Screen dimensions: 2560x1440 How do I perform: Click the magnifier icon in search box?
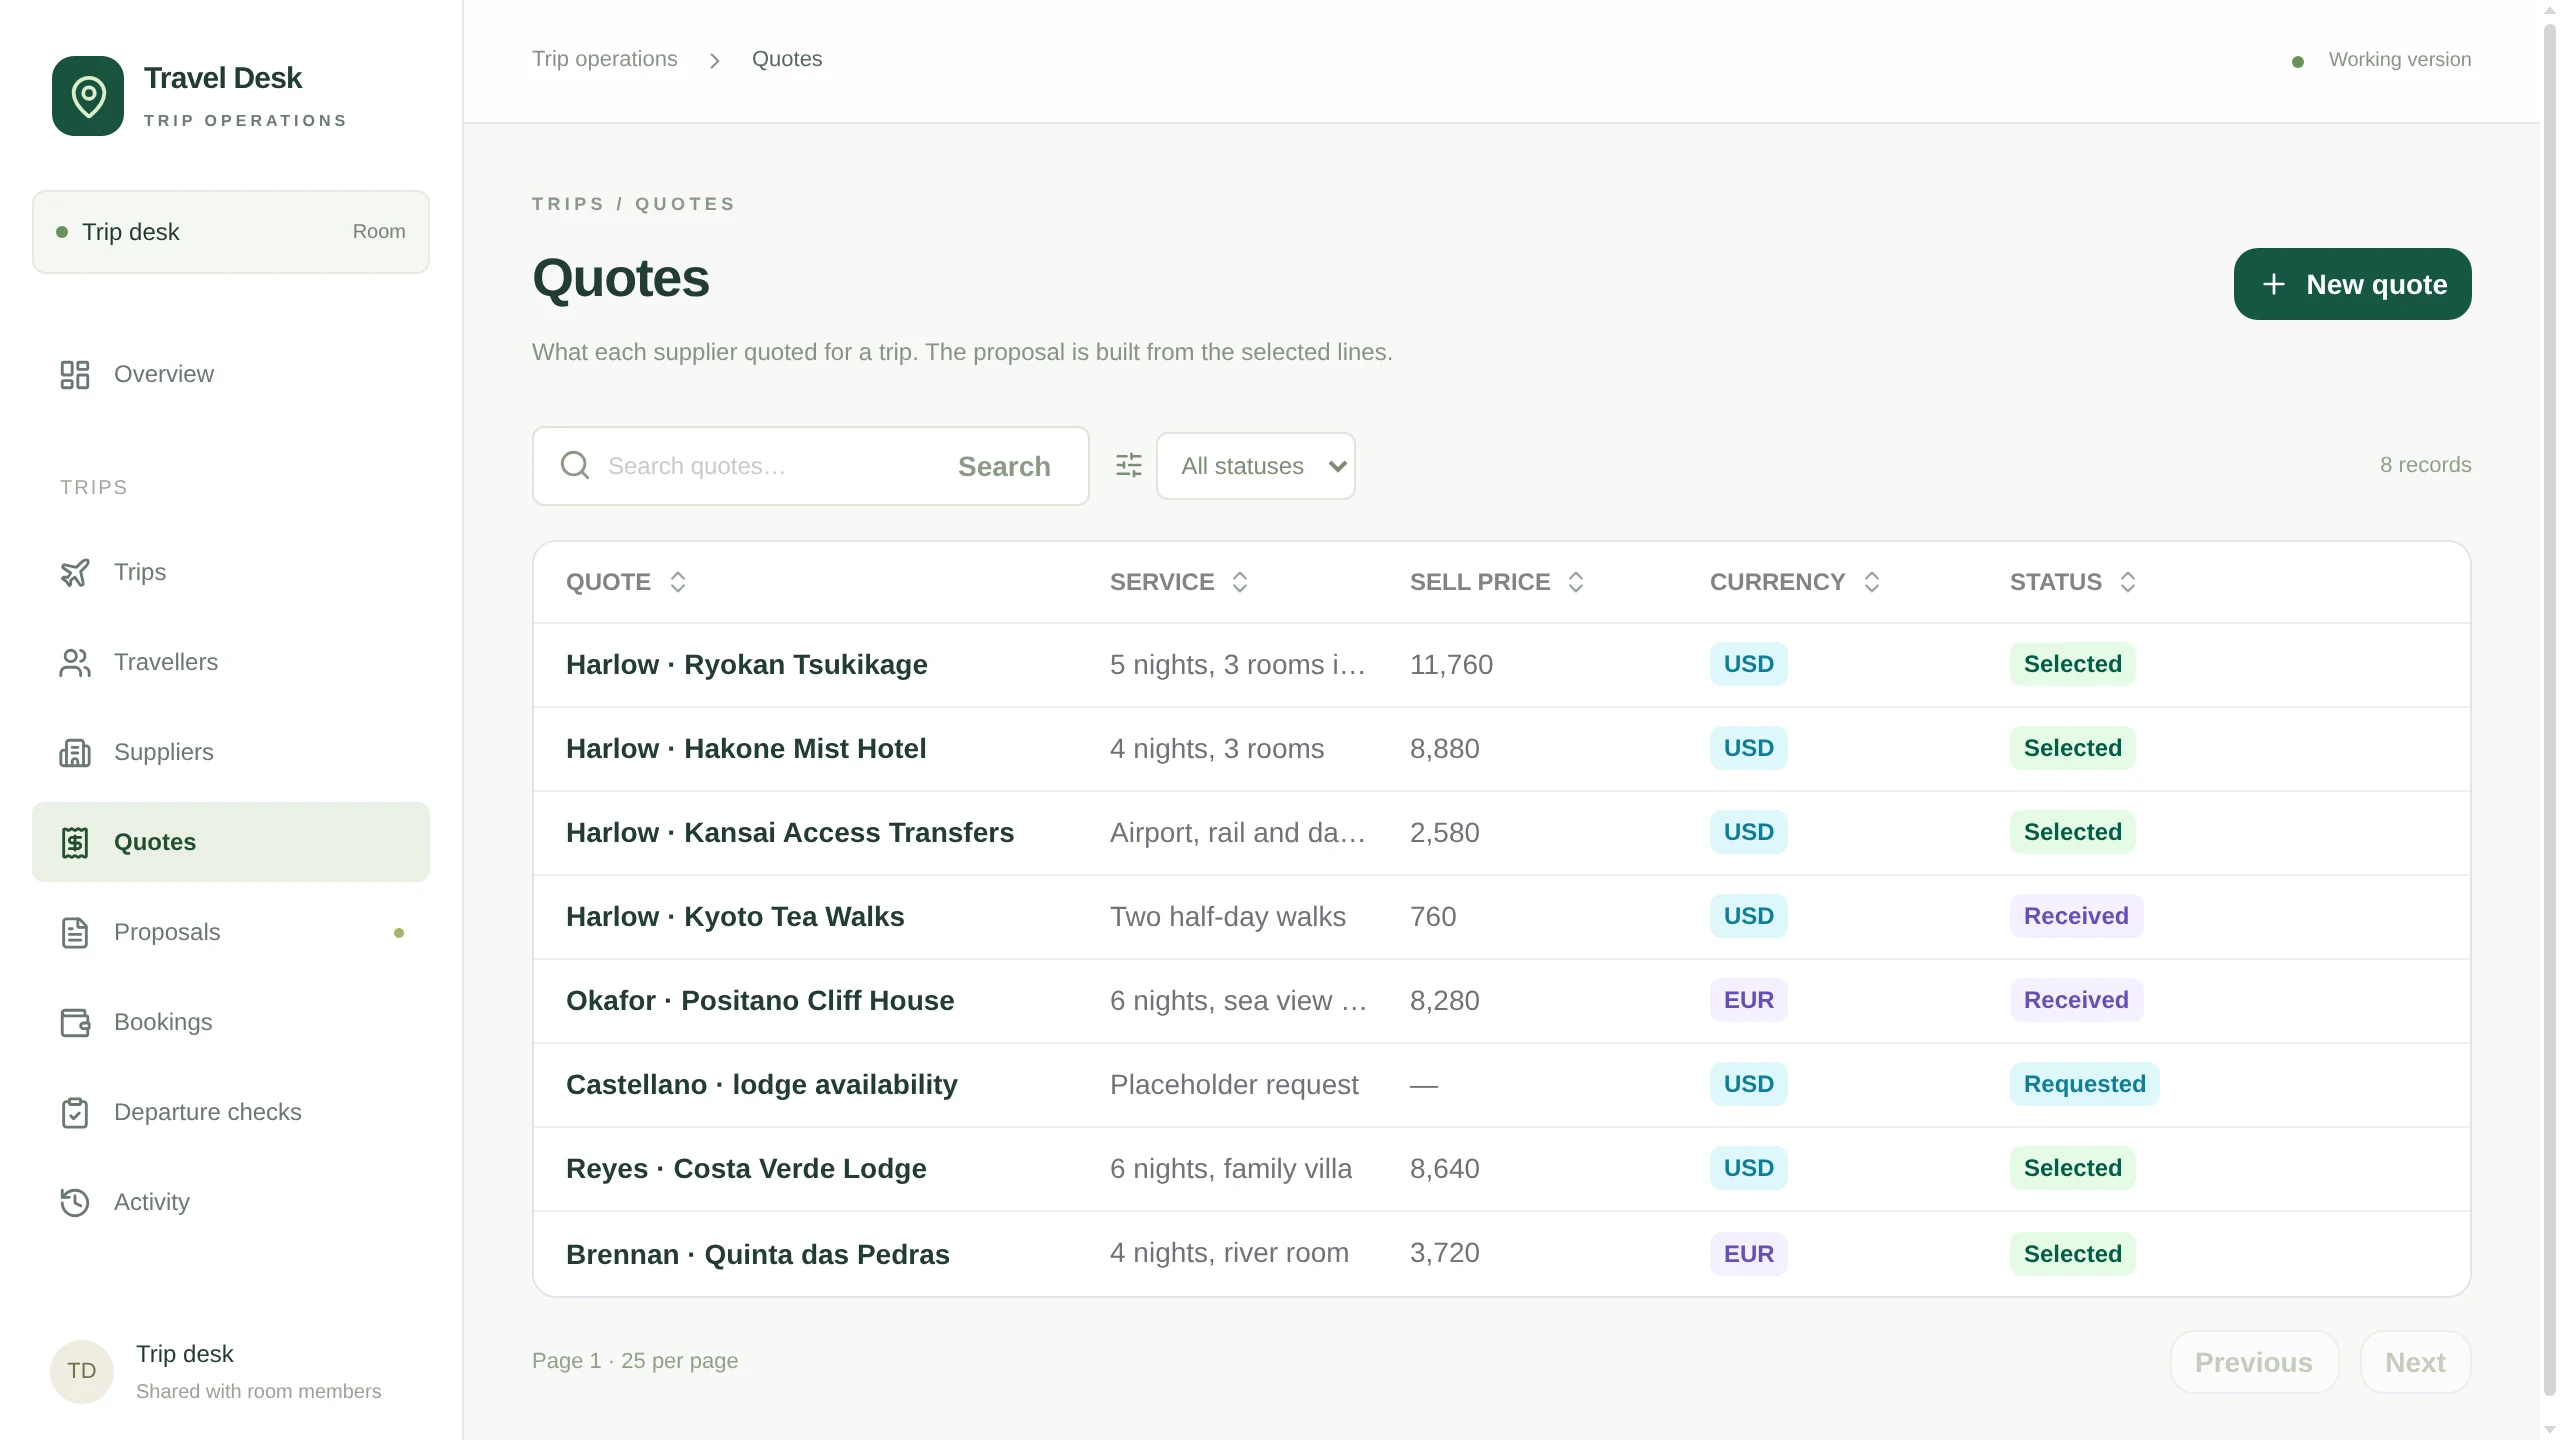[575, 465]
